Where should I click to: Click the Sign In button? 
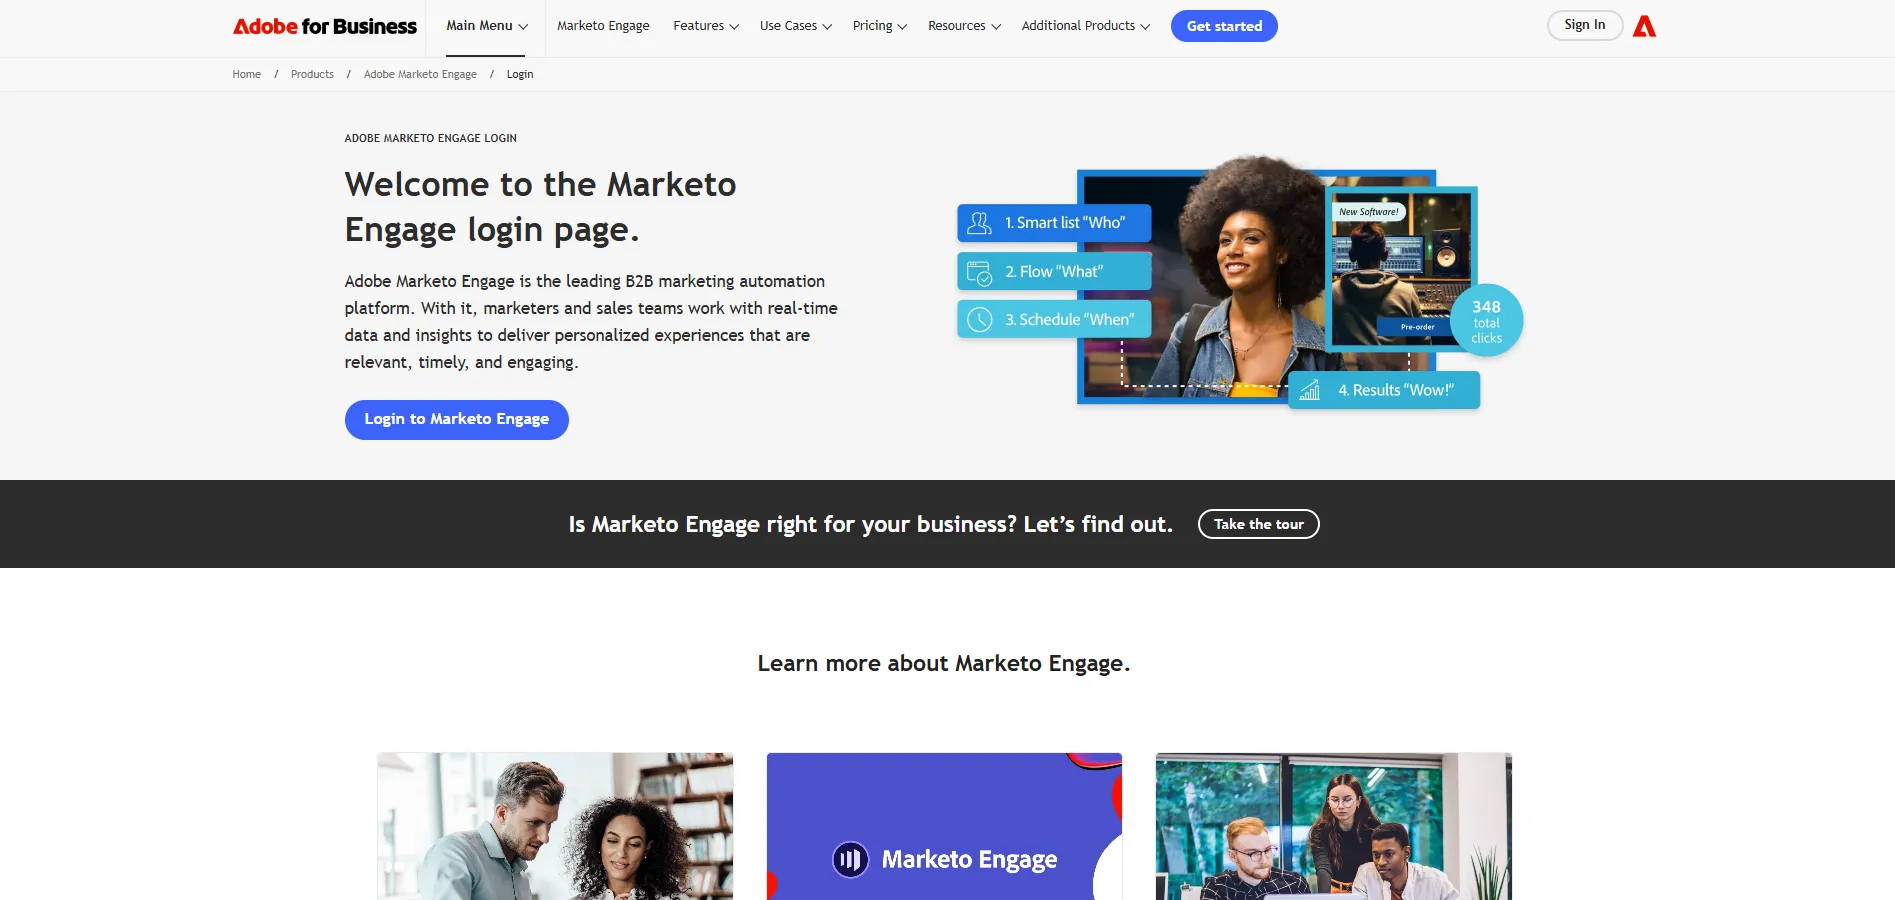(x=1585, y=25)
